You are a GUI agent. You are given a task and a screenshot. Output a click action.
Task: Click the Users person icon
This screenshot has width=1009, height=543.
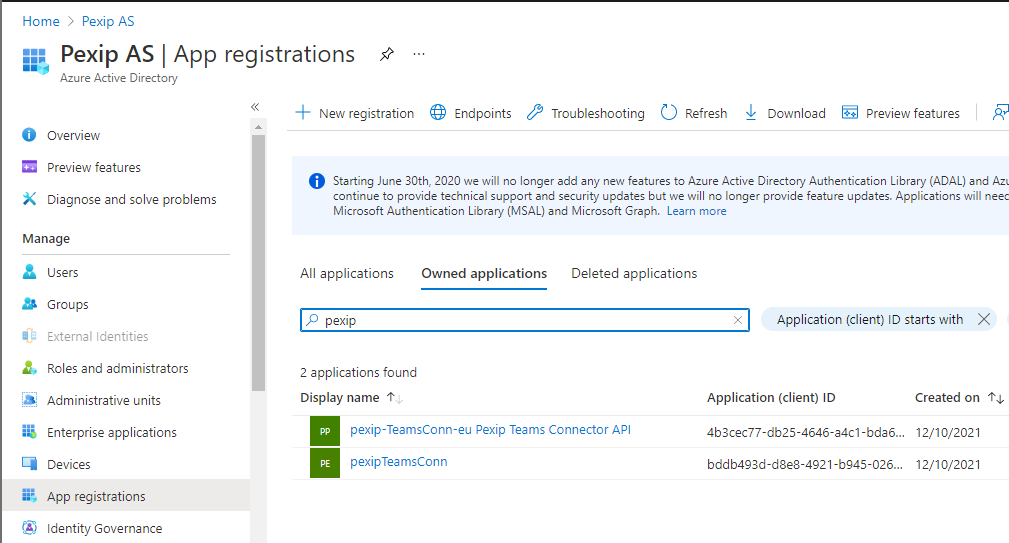coord(30,272)
